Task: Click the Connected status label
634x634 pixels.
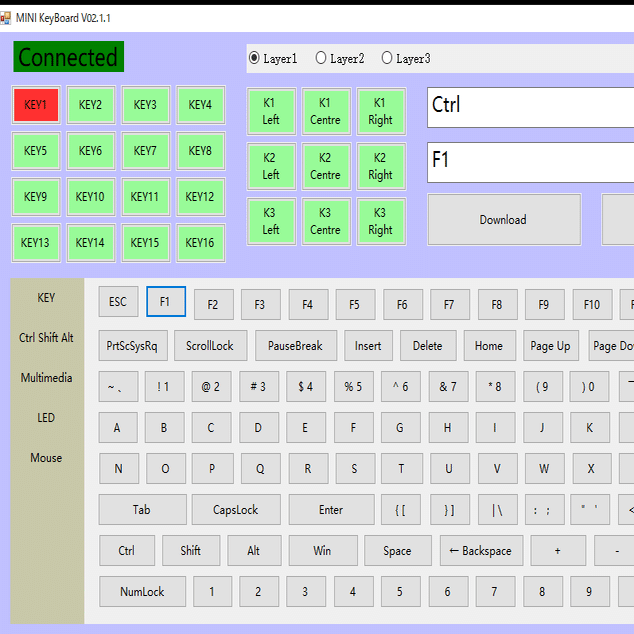Action: 68,57
